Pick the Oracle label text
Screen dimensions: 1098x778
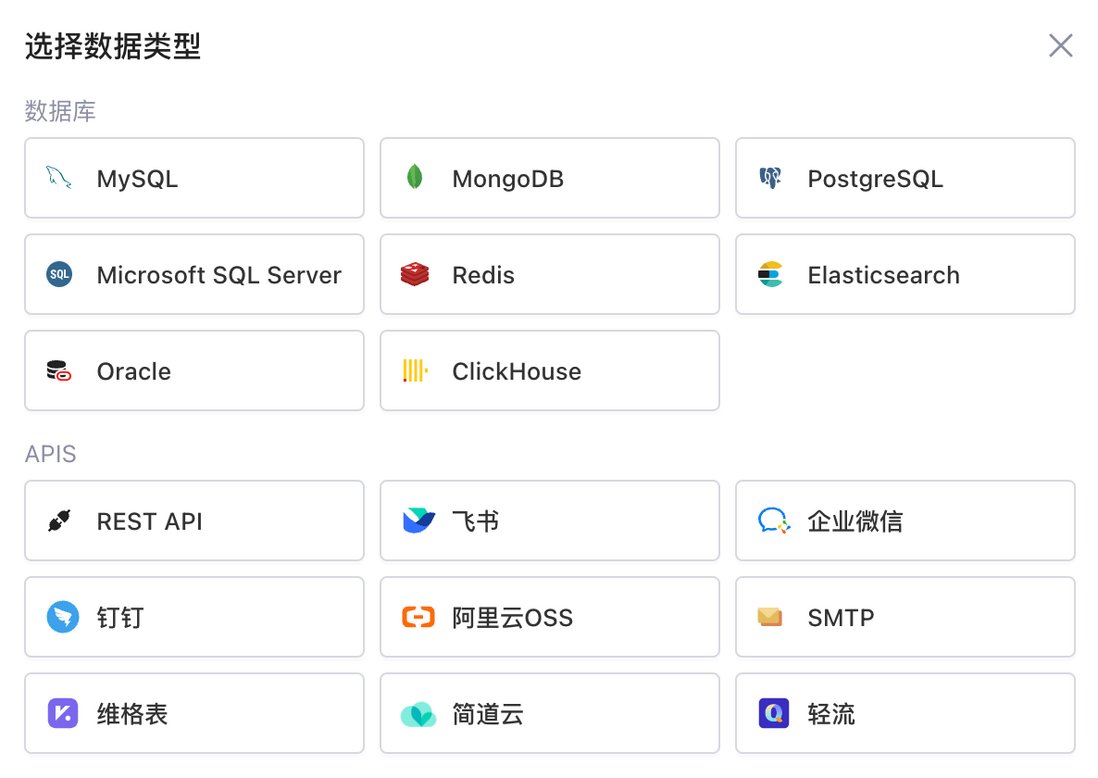tap(134, 371)
